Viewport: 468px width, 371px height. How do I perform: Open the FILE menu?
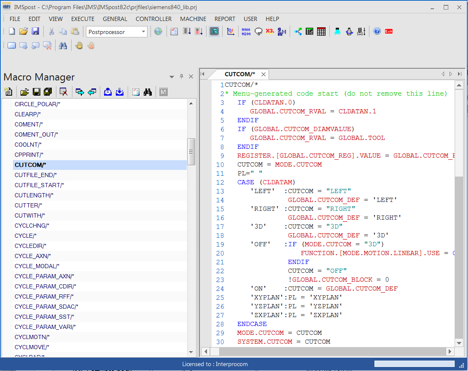coord(15,19)
